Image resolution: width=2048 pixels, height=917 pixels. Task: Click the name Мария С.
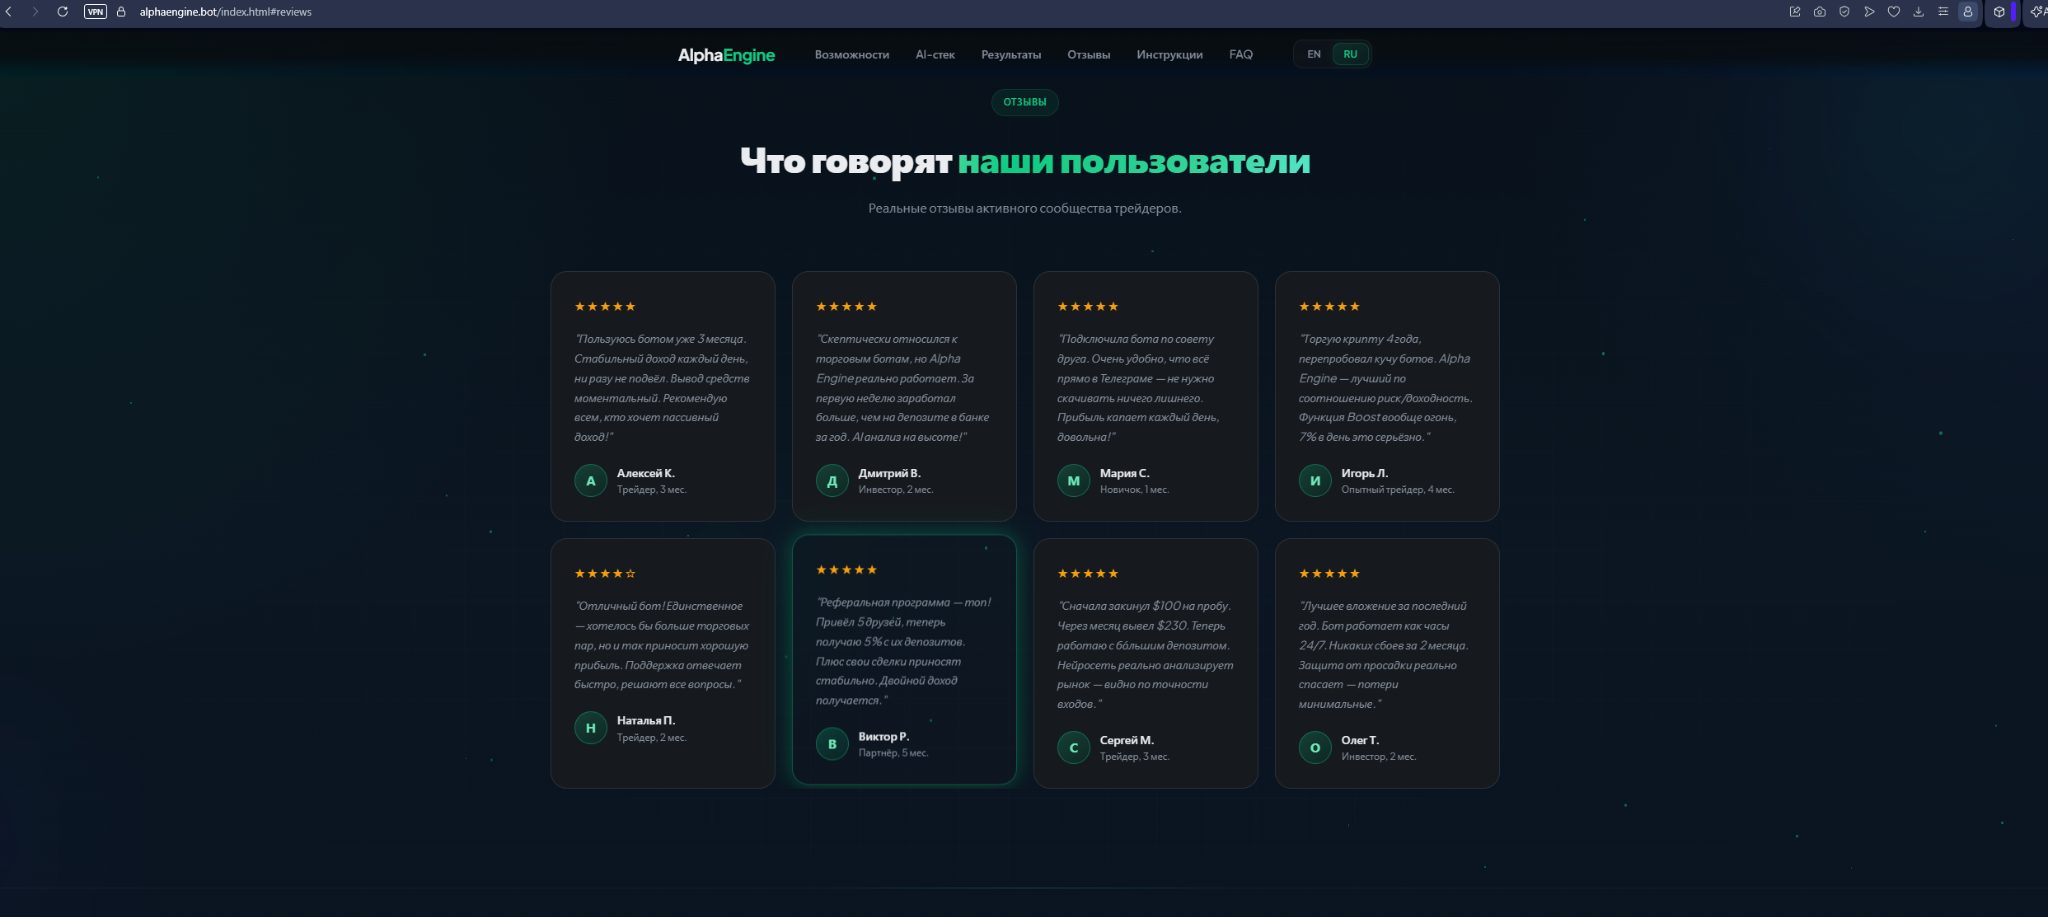[1125, 473]
